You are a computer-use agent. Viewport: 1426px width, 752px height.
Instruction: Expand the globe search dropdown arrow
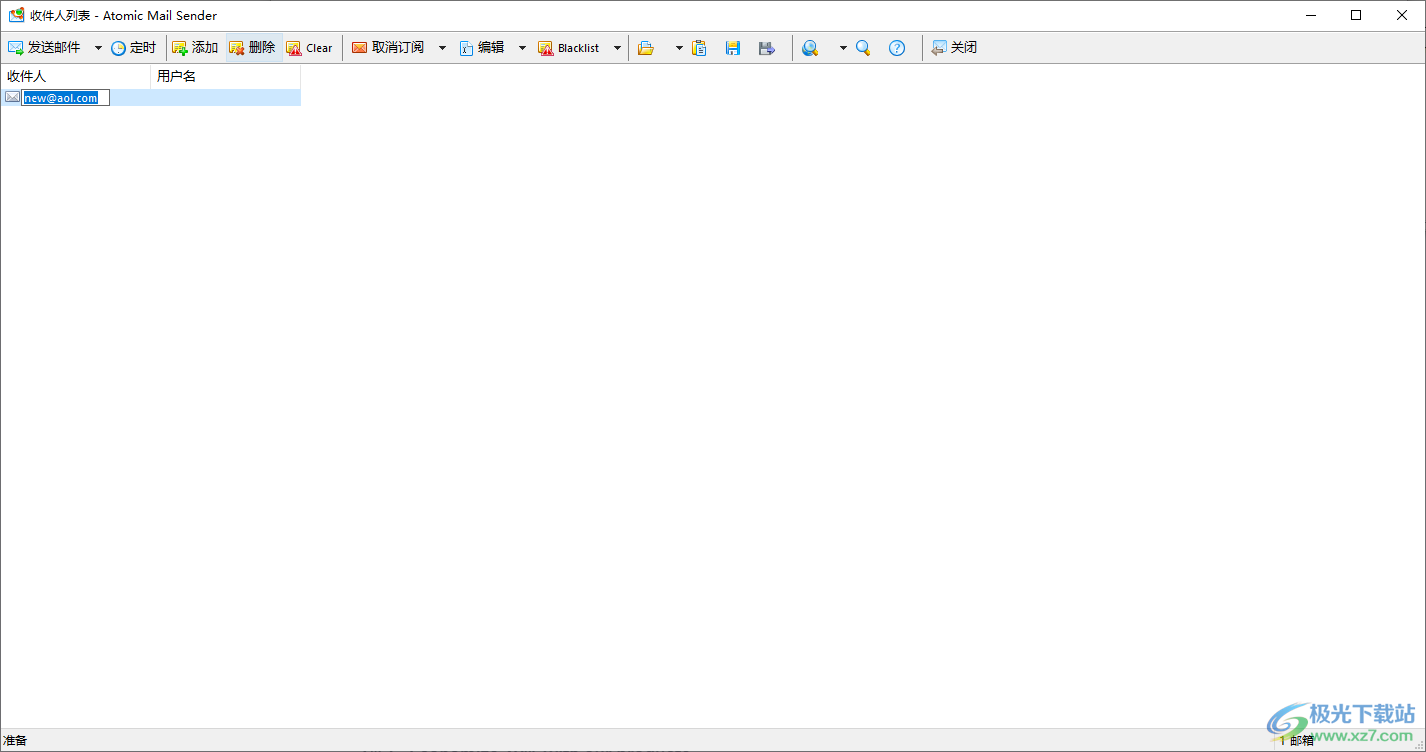pos(843,48)
